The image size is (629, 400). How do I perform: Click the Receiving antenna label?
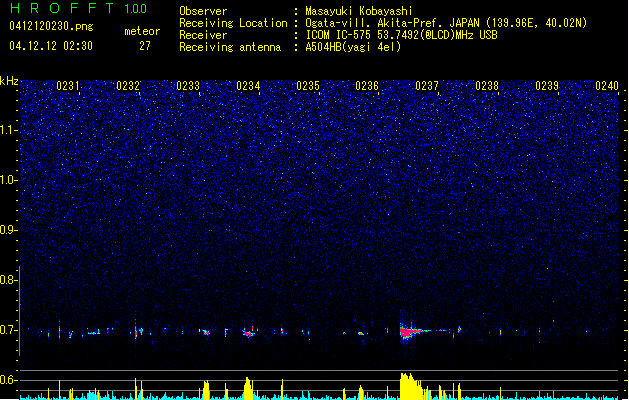[x=230, y=47]
